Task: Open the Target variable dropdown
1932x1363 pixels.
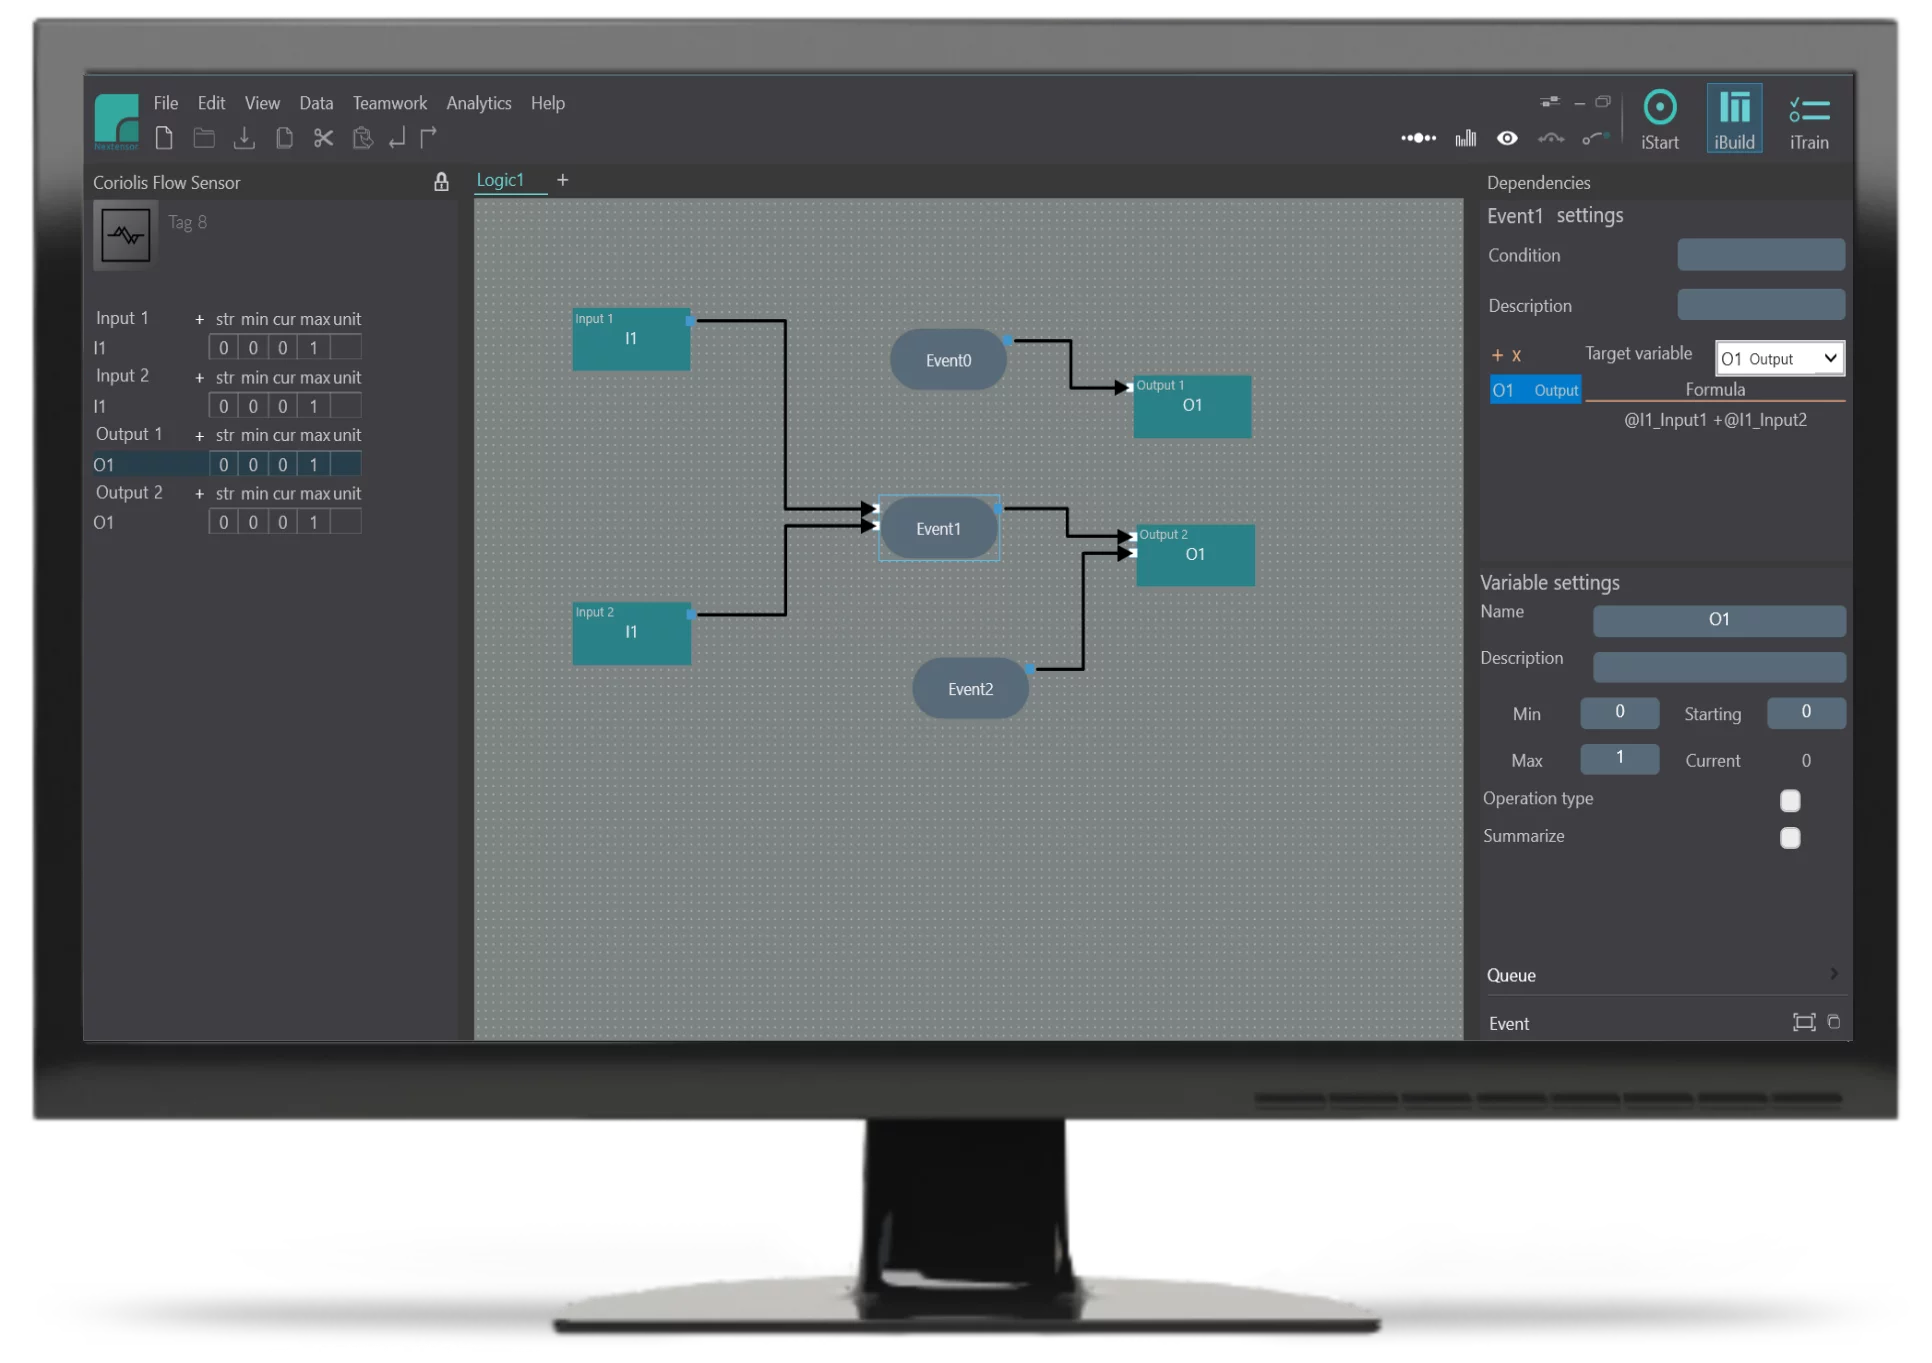Action: tap(1780, 358)
